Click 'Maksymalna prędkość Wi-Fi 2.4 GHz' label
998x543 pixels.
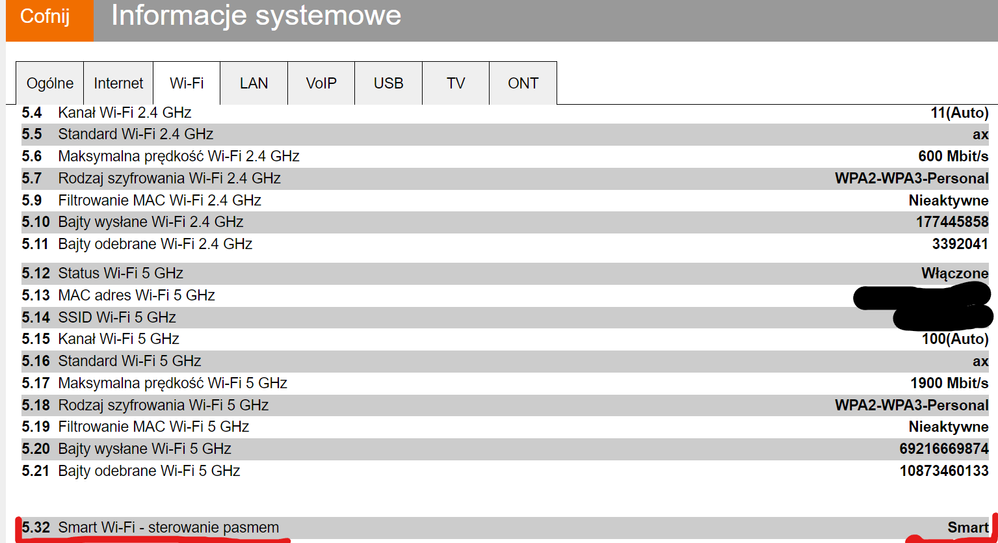[x=178, y=157]
